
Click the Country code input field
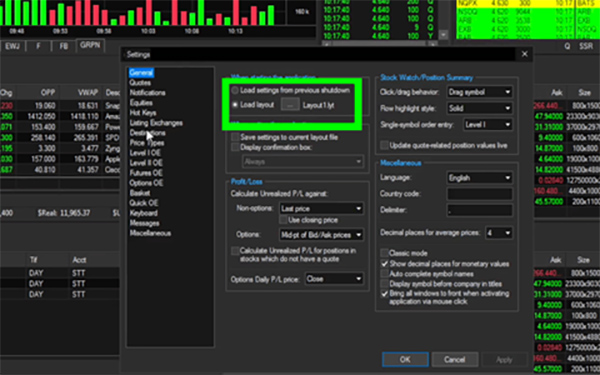pos(479,194)
